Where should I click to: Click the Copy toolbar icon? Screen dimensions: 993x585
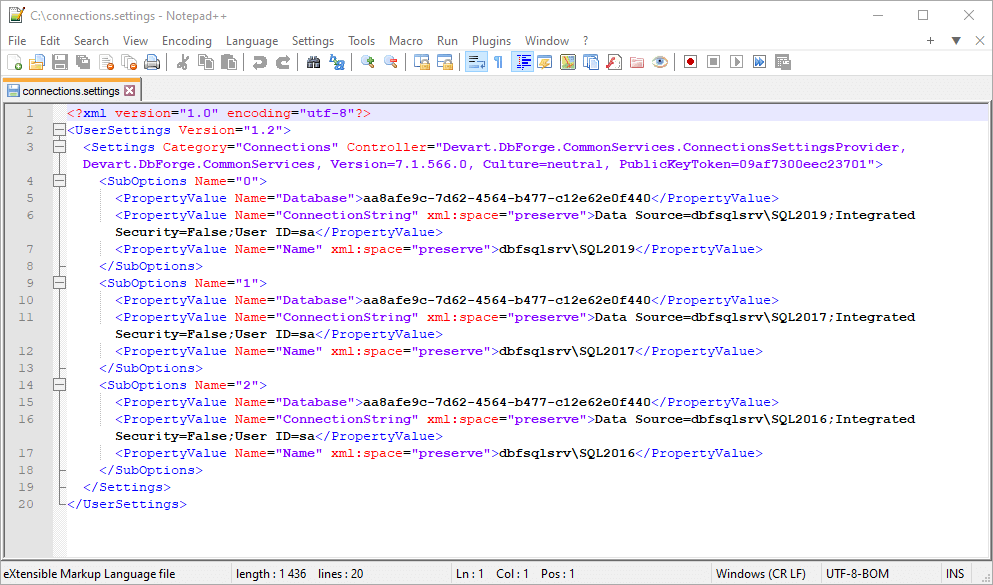point(206,62)
